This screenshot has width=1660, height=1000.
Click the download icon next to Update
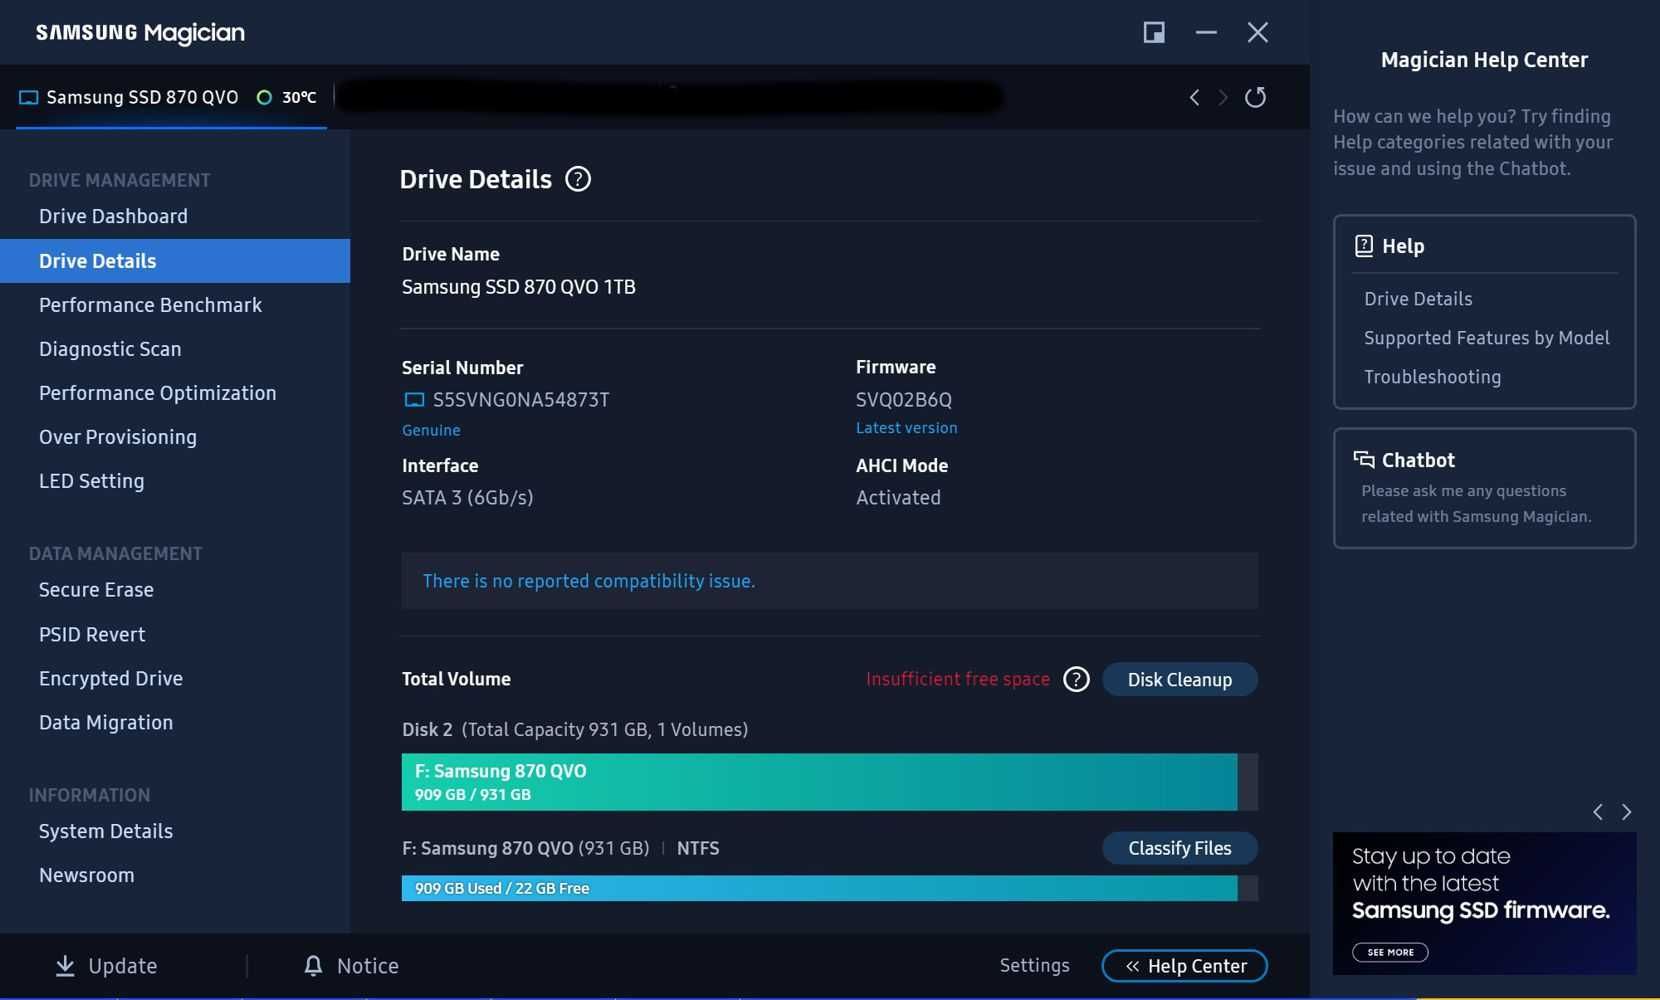[x=65, y=966]
